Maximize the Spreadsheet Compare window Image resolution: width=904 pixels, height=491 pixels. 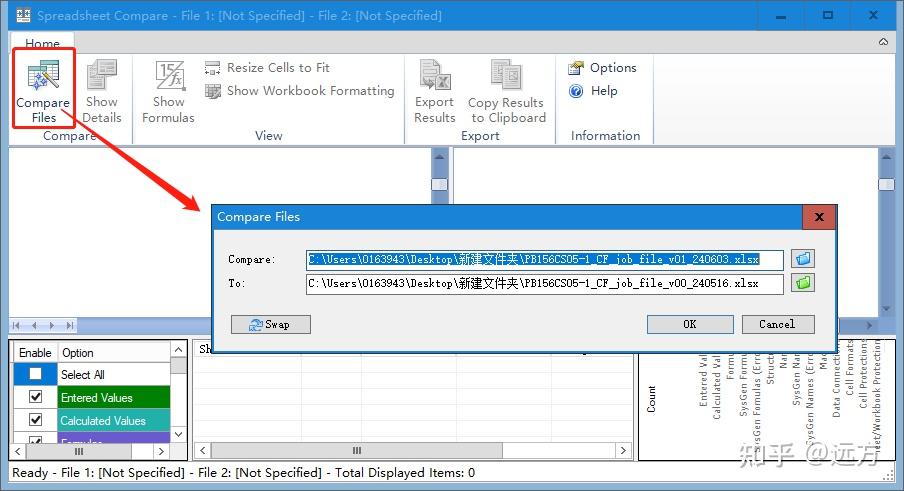click(827, 16)
